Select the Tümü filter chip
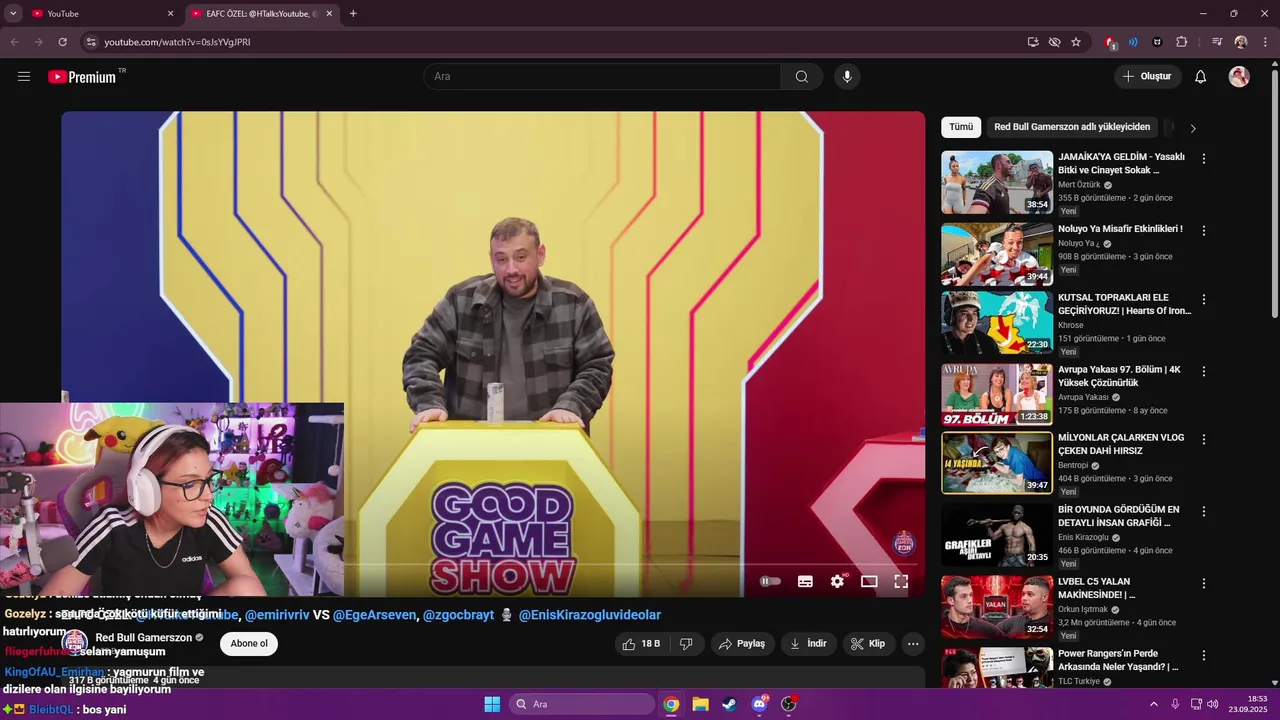Viewport: 1280px width, 720px height. point(961,127)
